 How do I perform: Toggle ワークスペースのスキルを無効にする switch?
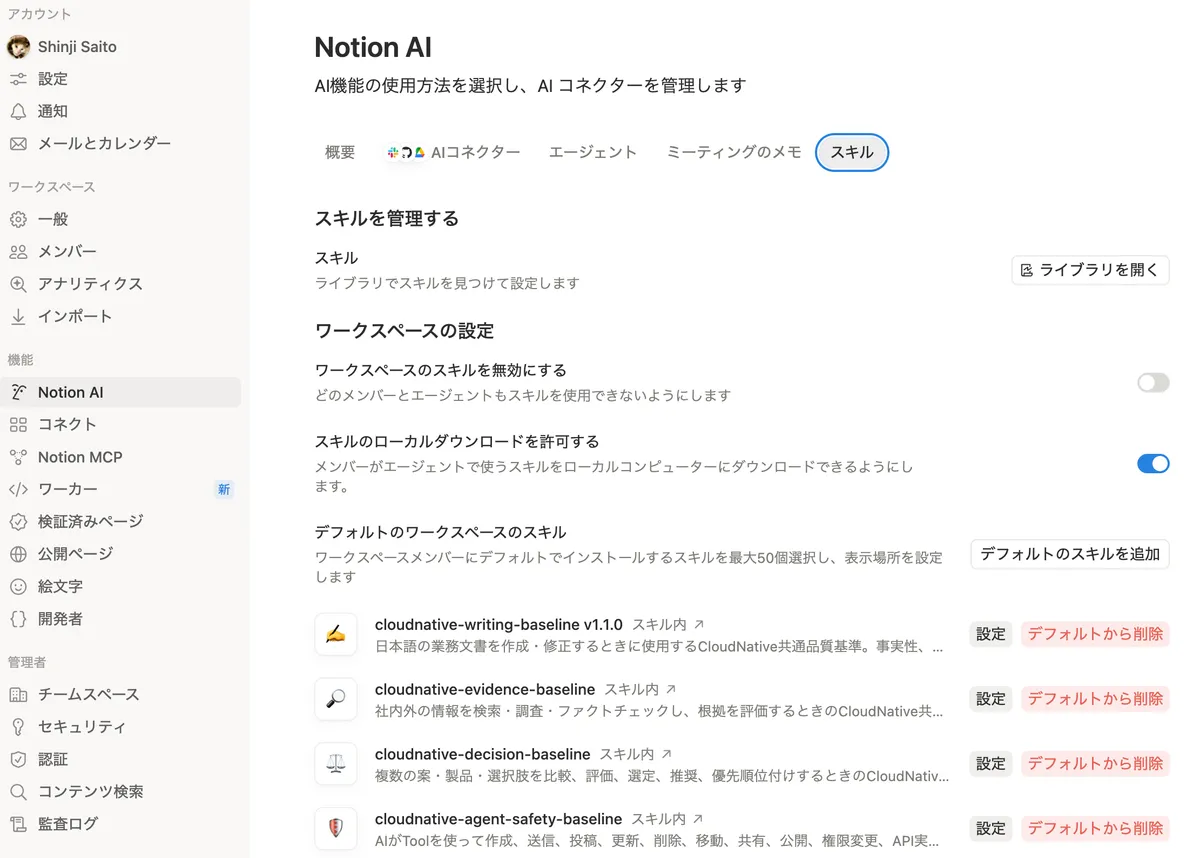point(1153,383)
